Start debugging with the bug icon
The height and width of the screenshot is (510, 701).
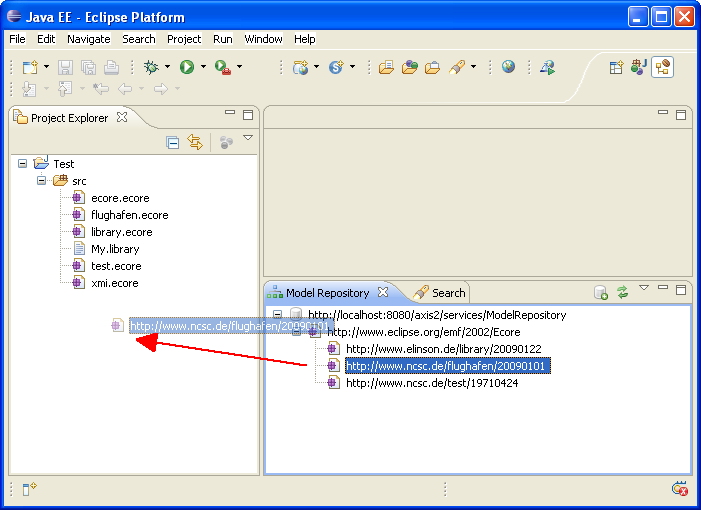[x=152, y=67]
